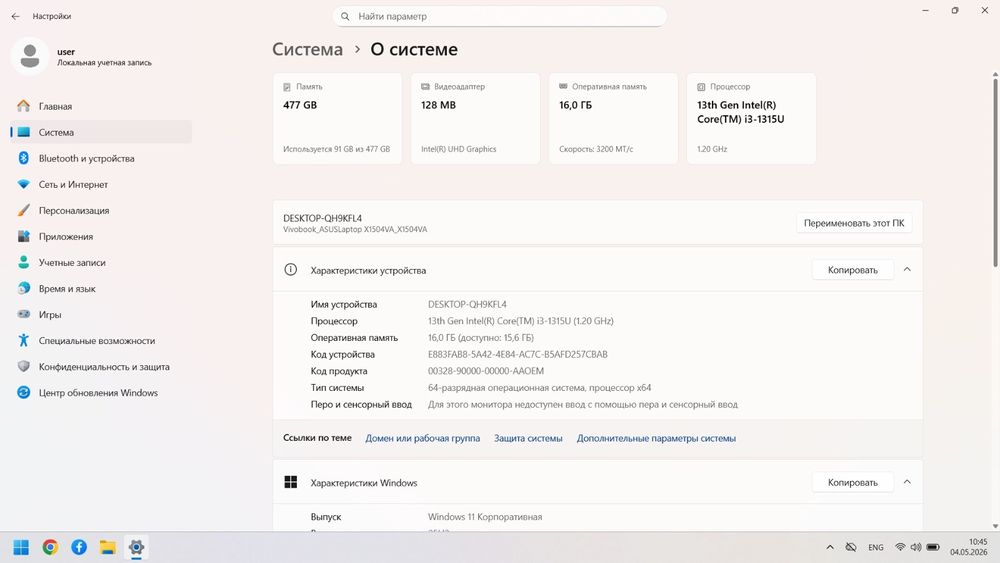Click the Система monitor icon

pyautogui.click(x=24, y=132)
